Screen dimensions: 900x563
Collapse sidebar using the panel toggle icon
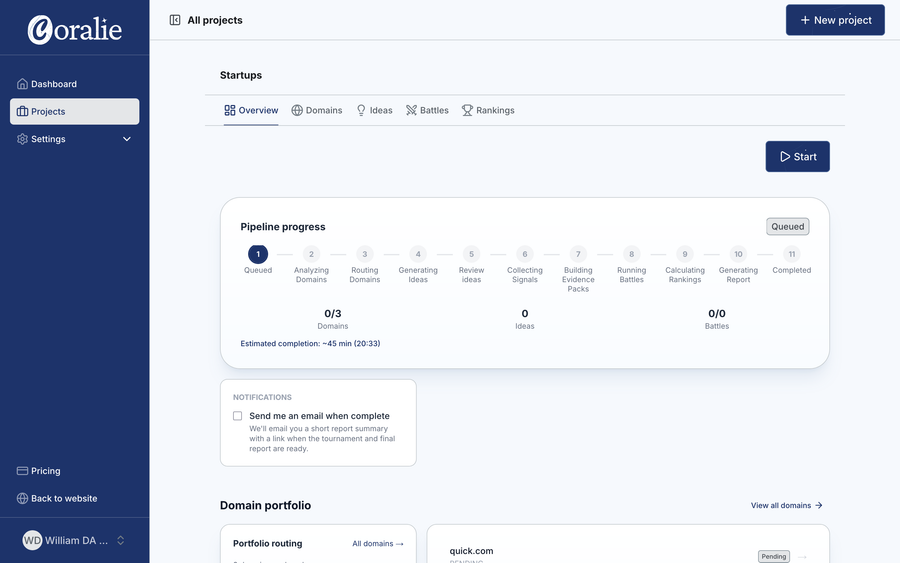pos(175,20)
